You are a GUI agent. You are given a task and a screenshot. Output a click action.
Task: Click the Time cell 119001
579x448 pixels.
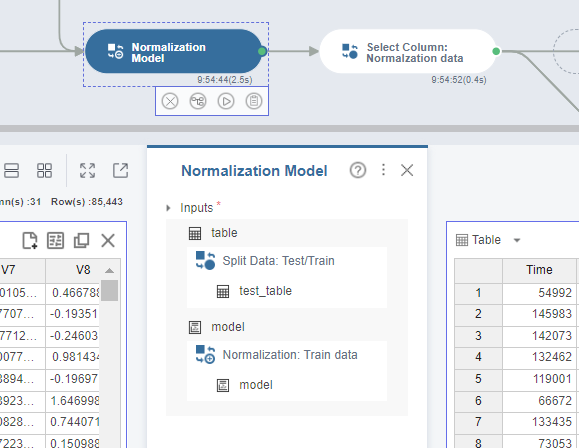click(539, 379)
